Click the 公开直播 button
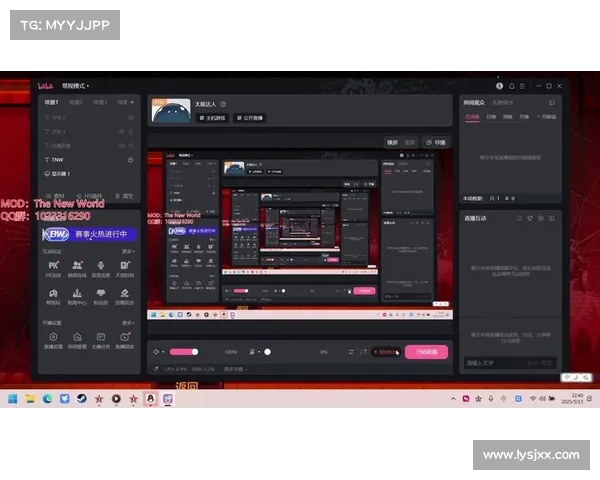 click(252, 117)
